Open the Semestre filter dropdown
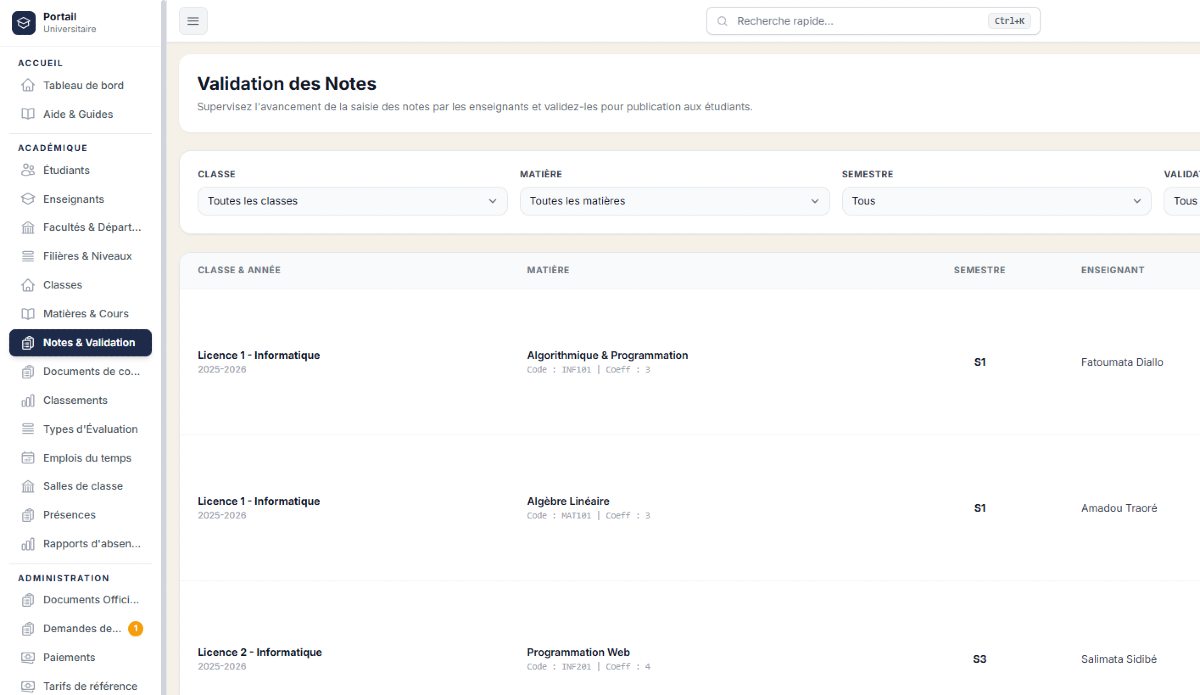This screenshot has width=1200, height=695. coord(996,201)
